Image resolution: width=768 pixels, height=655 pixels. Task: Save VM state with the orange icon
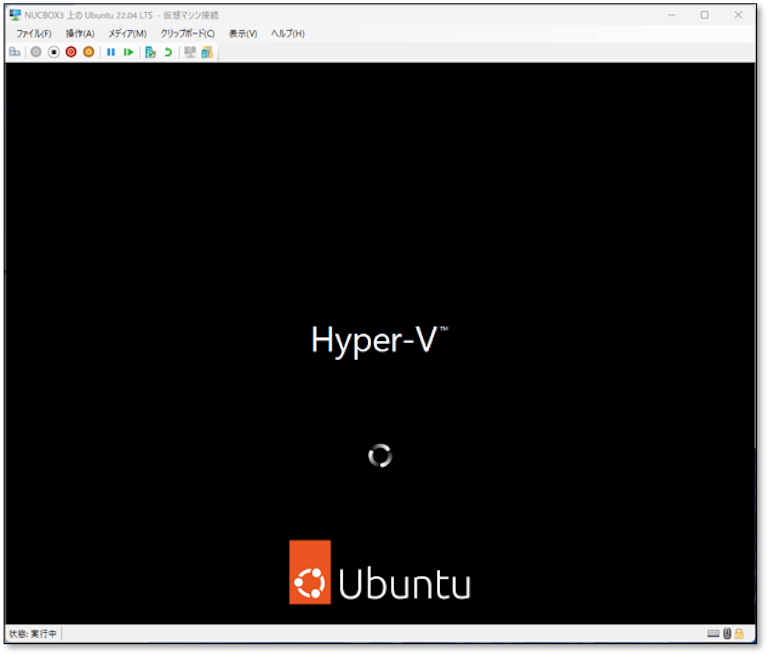point(89,52)
